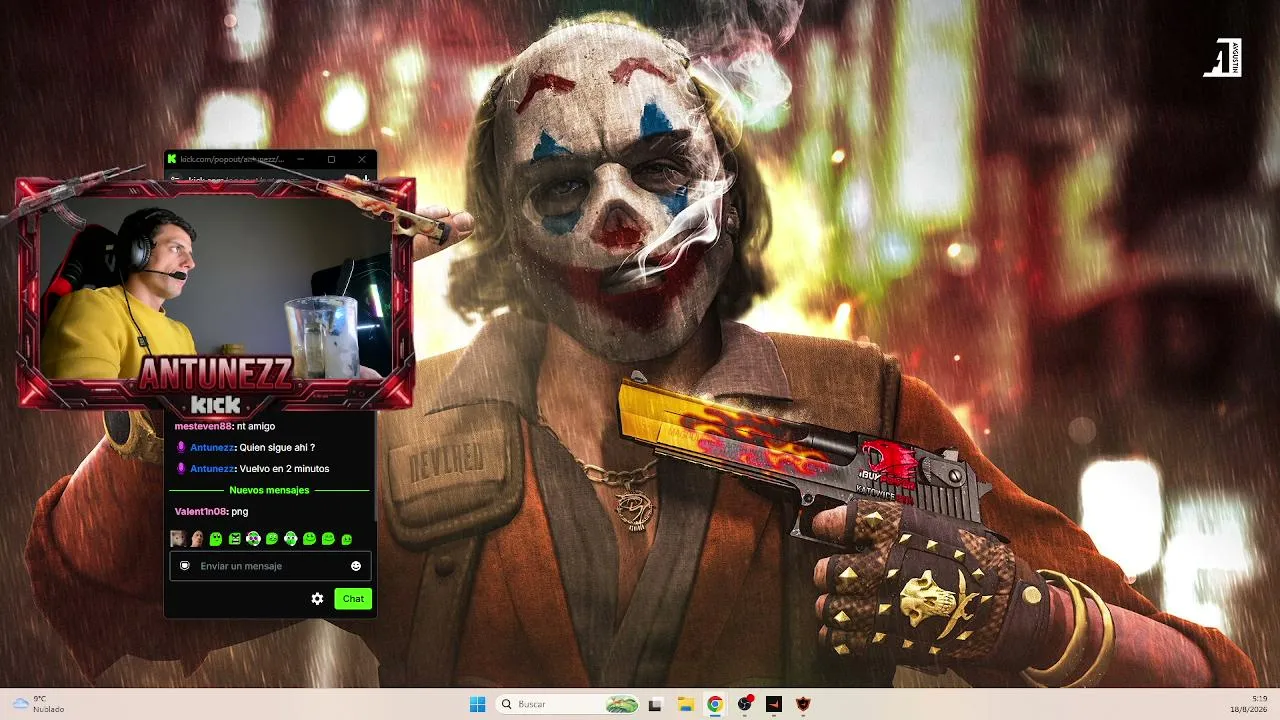Open File Explorer from the taskbar
The width and height of the screenshot is (1280, 720).
(685, 704)
